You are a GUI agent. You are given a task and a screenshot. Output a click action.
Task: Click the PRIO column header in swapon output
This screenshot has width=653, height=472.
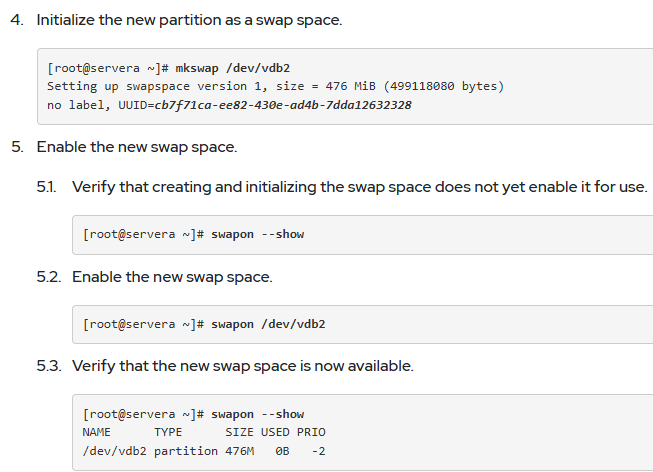[311, 432]
